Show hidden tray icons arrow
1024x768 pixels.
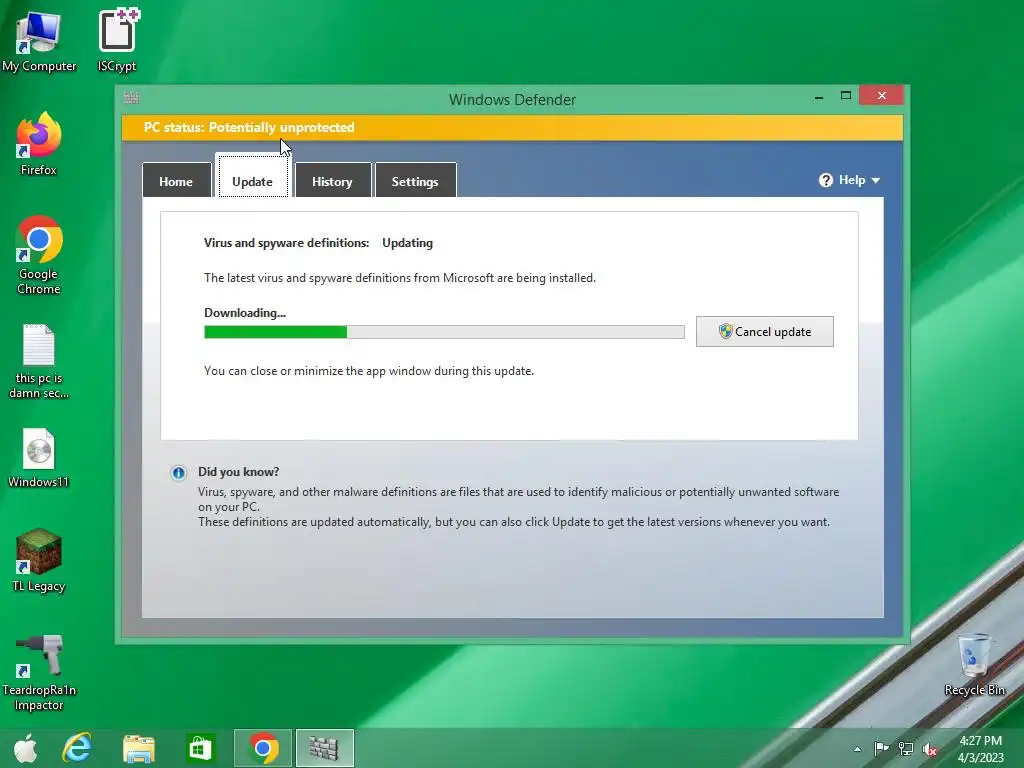pos(857,749)
